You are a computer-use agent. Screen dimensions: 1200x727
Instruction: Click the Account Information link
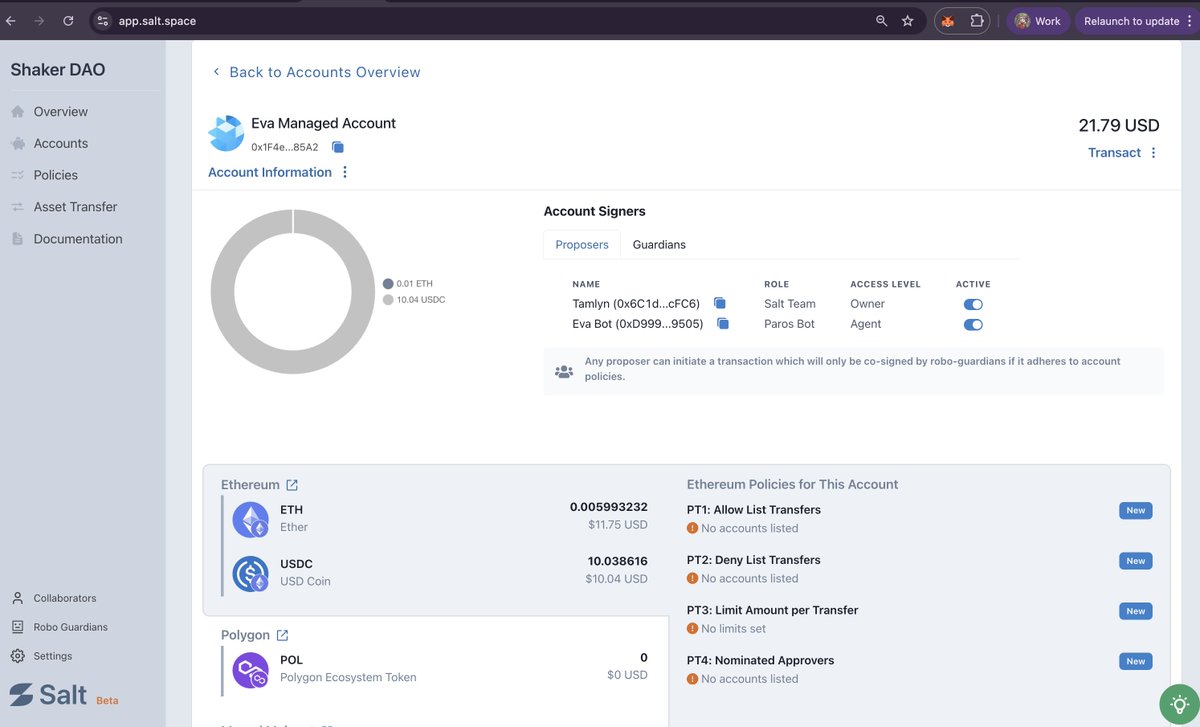pyautogui.click(x=270, y=172)
